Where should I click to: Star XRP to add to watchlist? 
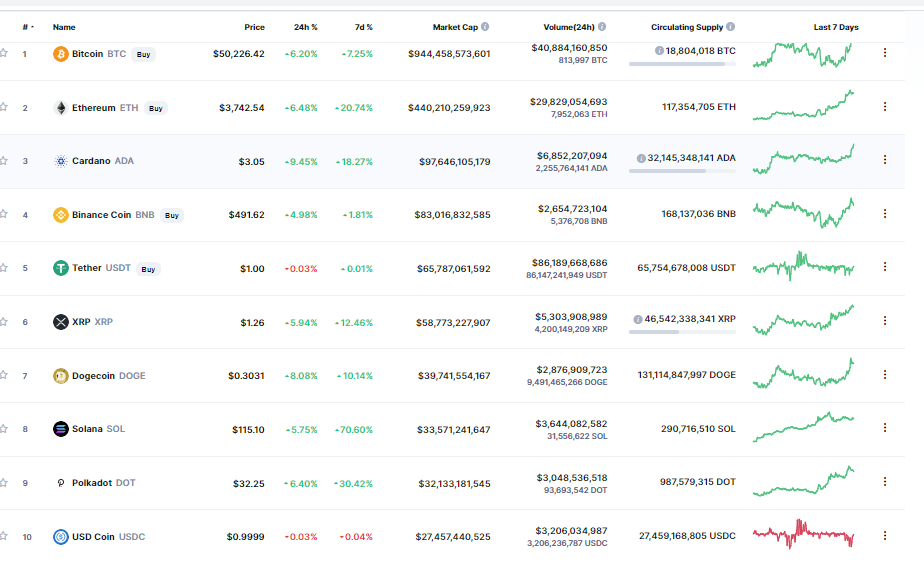click(4, 321)
